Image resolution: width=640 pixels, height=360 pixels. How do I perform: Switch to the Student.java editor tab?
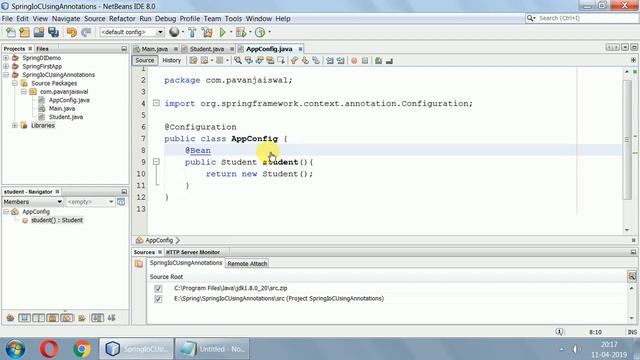click(x=207, y=49)
